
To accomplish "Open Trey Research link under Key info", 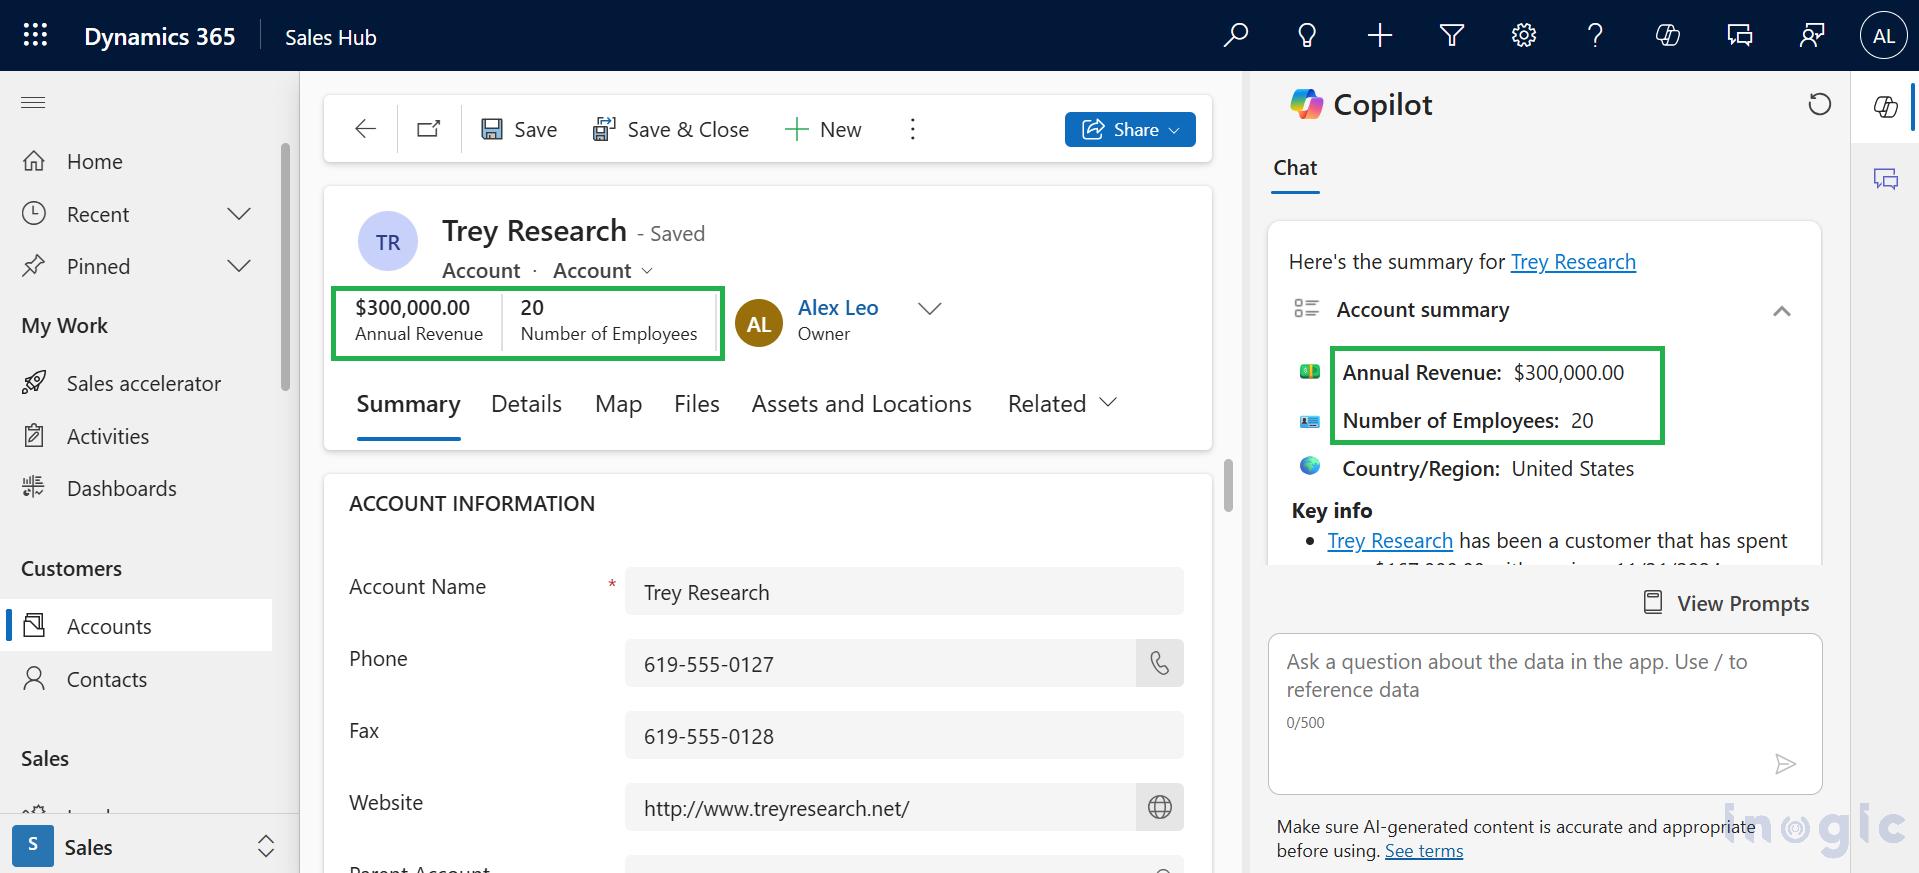I will pos(1390,541).
